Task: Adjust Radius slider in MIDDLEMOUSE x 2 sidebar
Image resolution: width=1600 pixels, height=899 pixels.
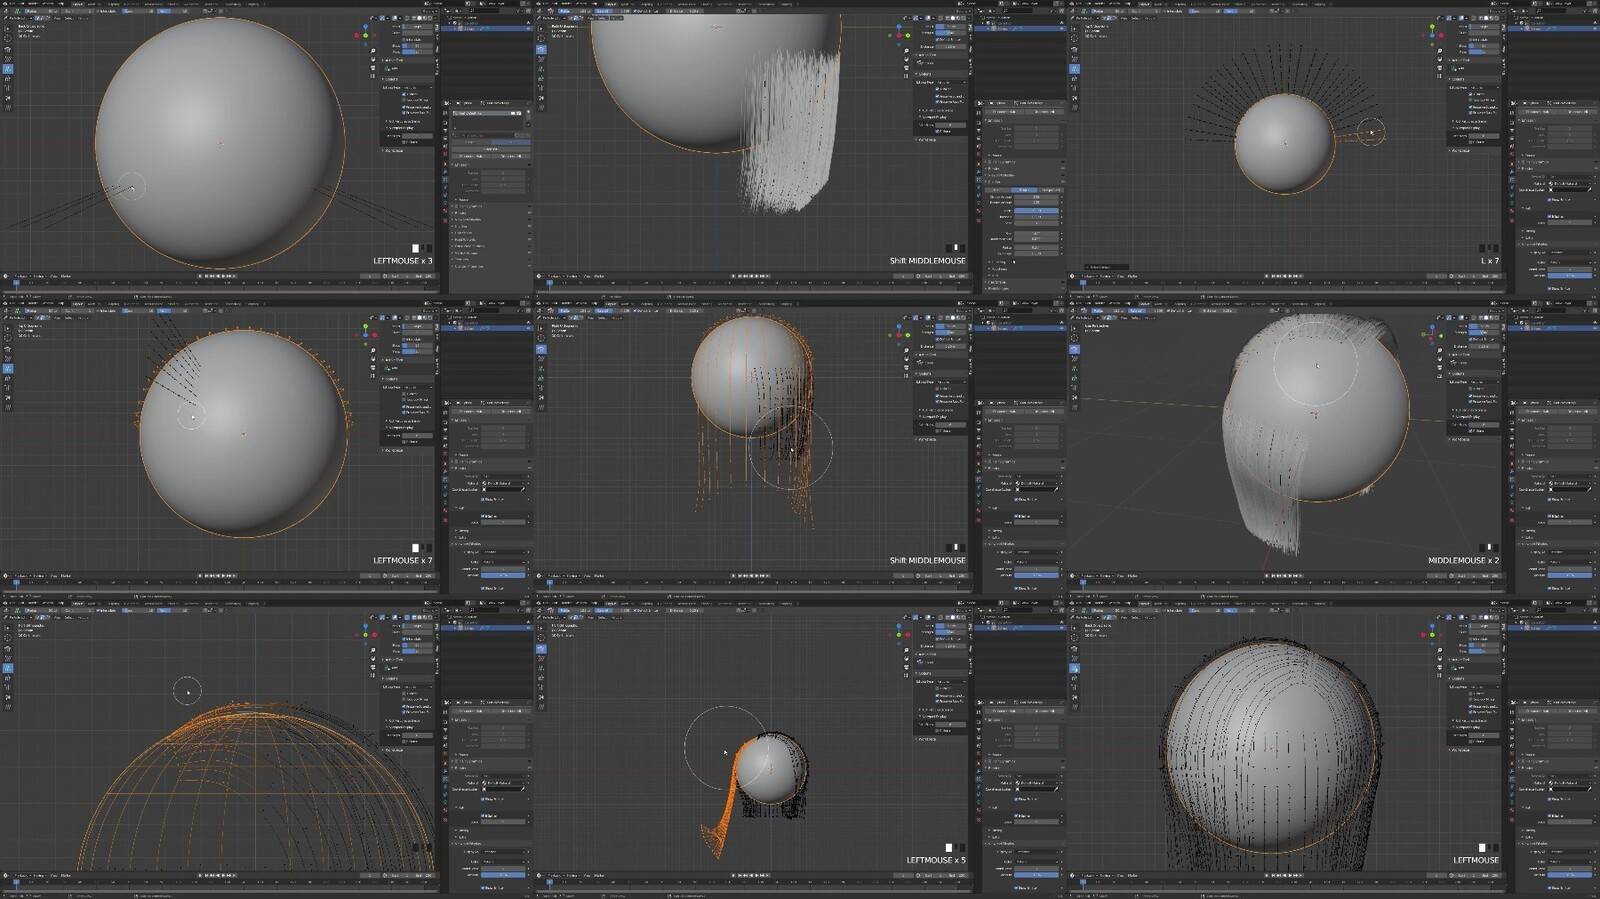Action: coord(1484,326)
